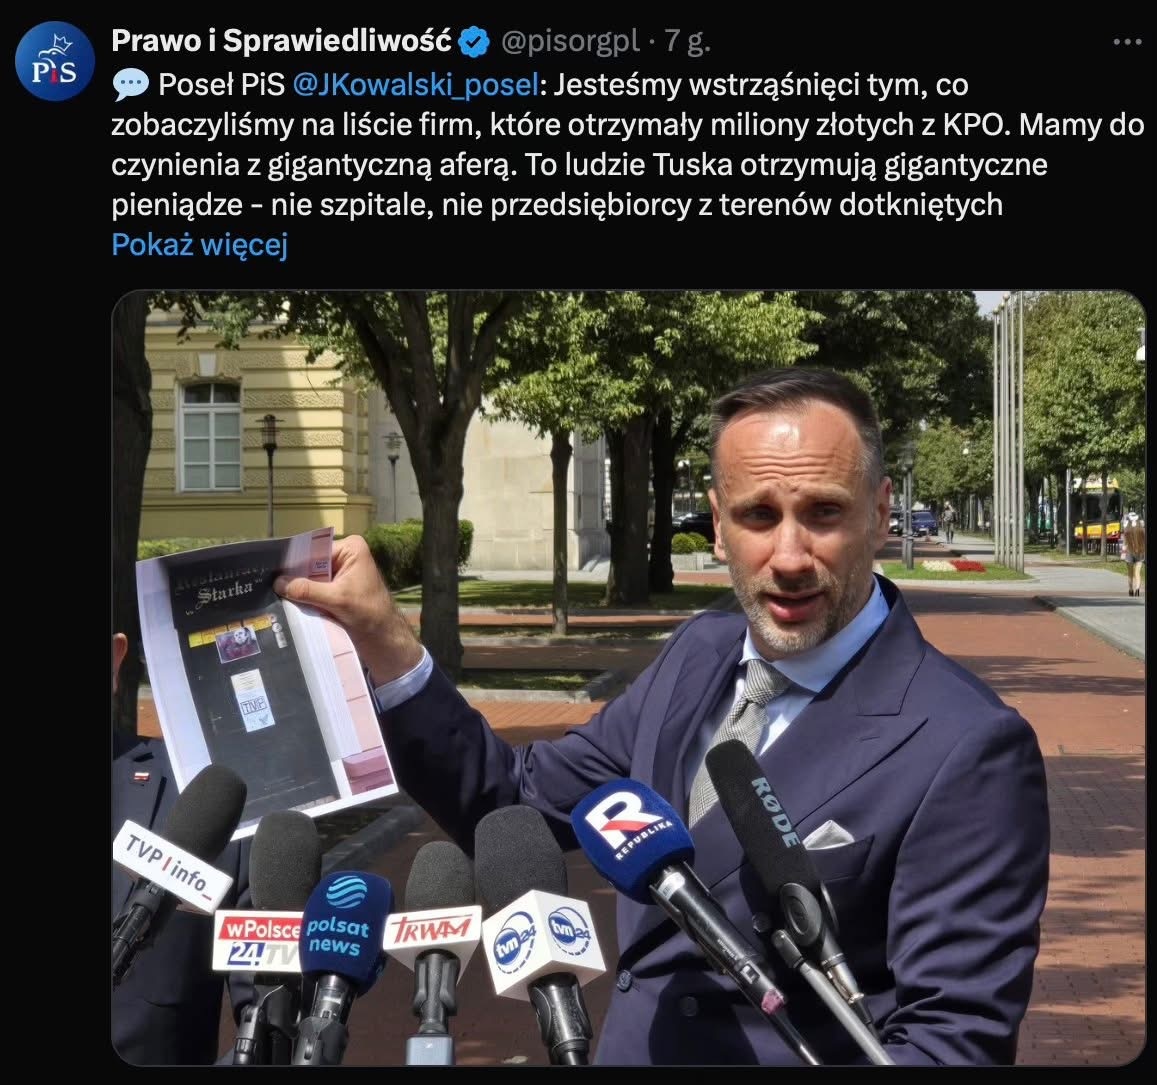Click the wPolsce24 microphone label in photo
Viewport: 1157px width, 1085px height.
[x=257, y=941]
